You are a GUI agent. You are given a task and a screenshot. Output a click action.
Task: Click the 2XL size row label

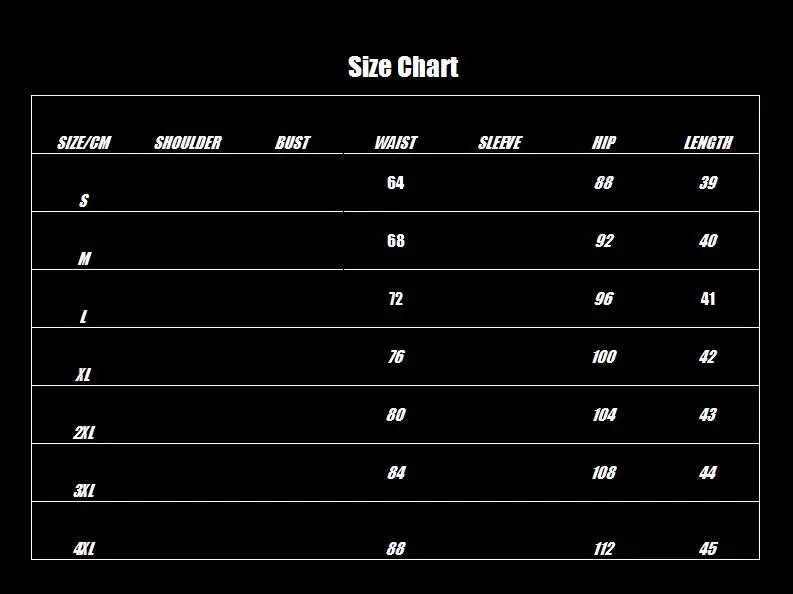[x=84, y=433]
